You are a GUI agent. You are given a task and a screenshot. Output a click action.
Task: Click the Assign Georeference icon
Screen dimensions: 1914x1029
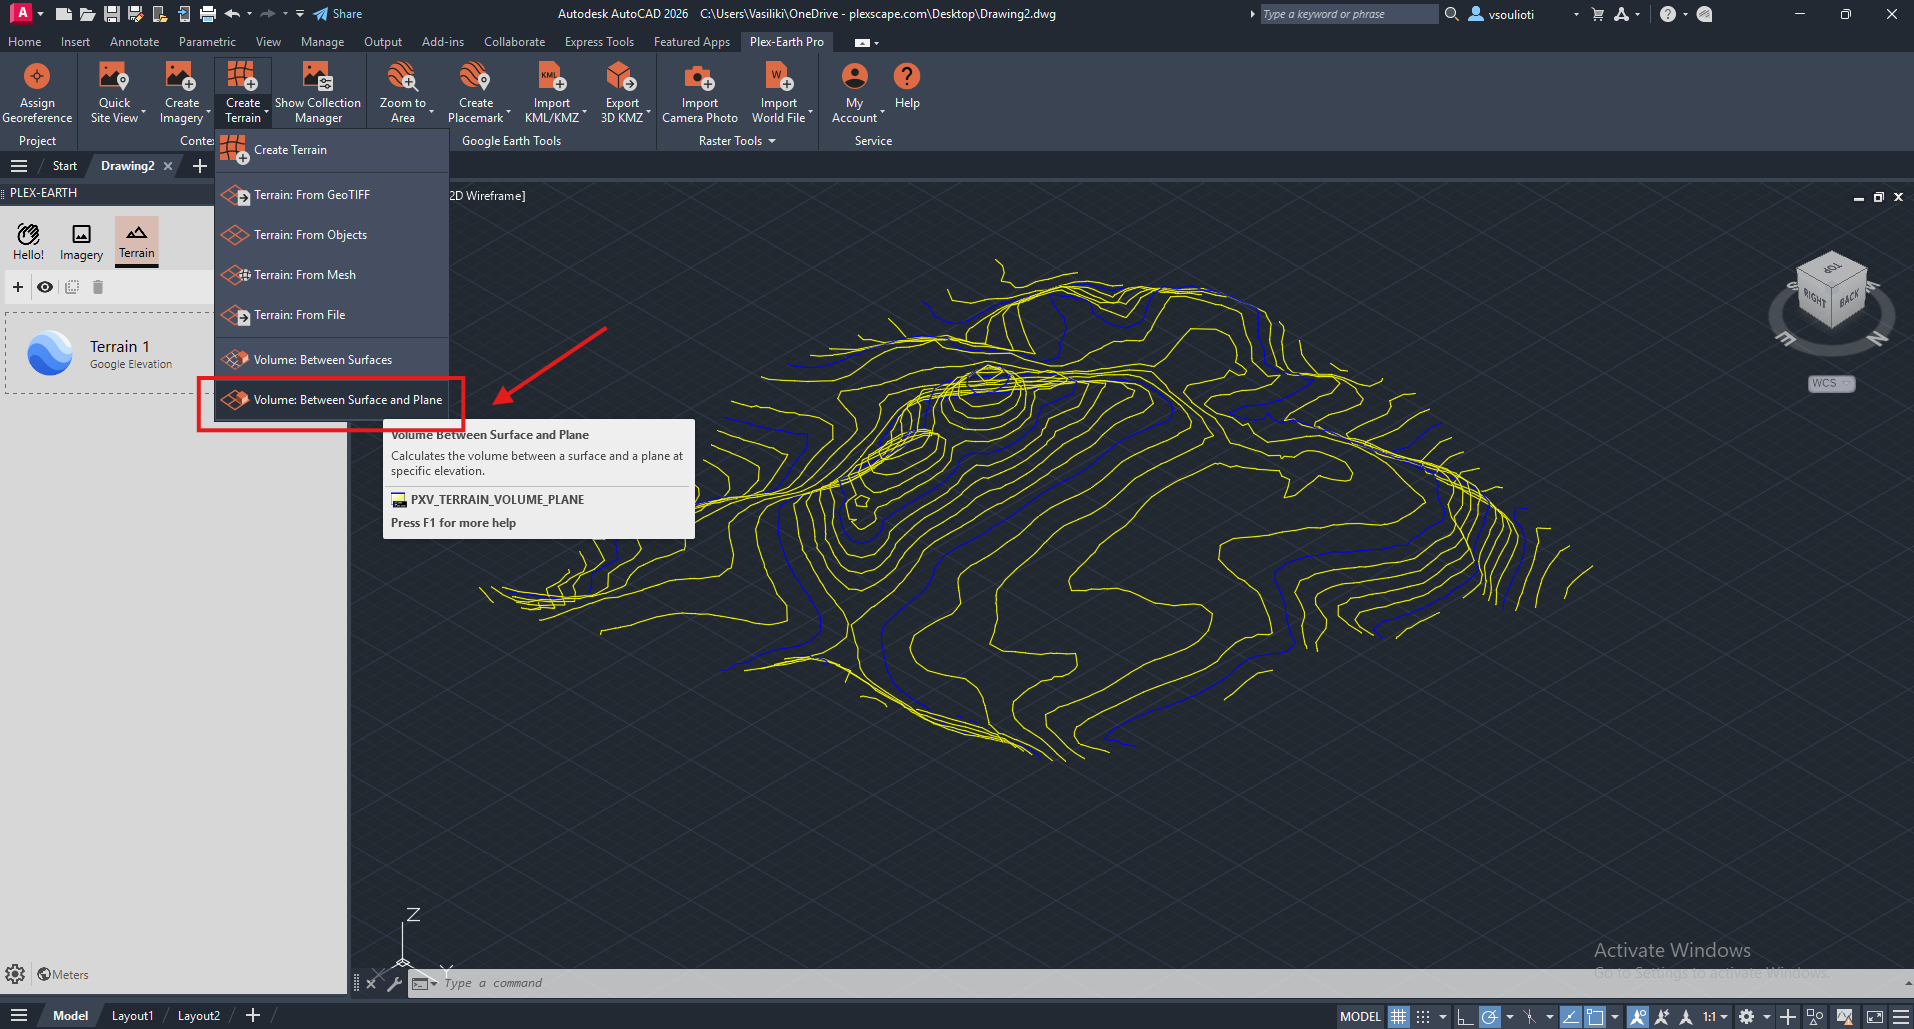click(37, 77)
